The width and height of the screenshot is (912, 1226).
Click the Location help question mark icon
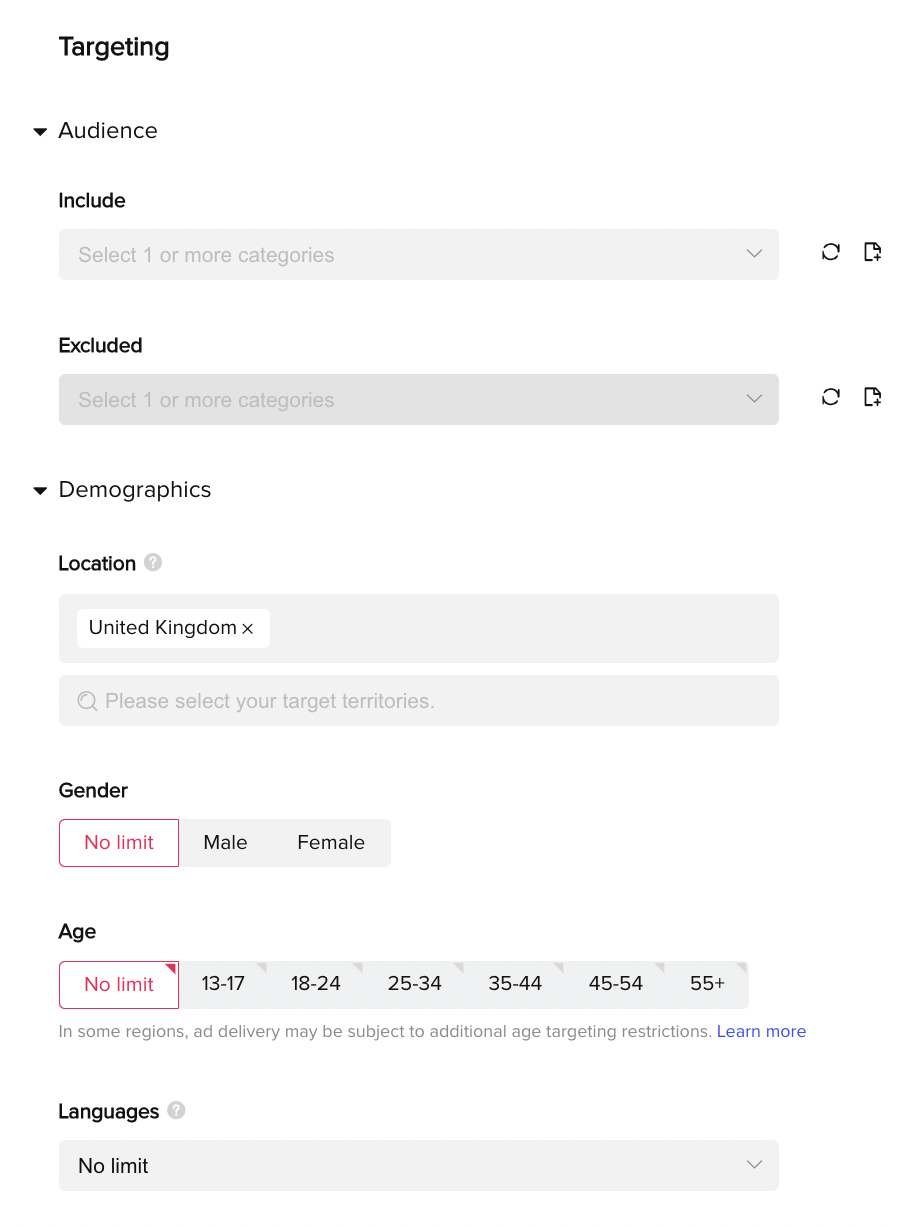(x=153, y=563)
